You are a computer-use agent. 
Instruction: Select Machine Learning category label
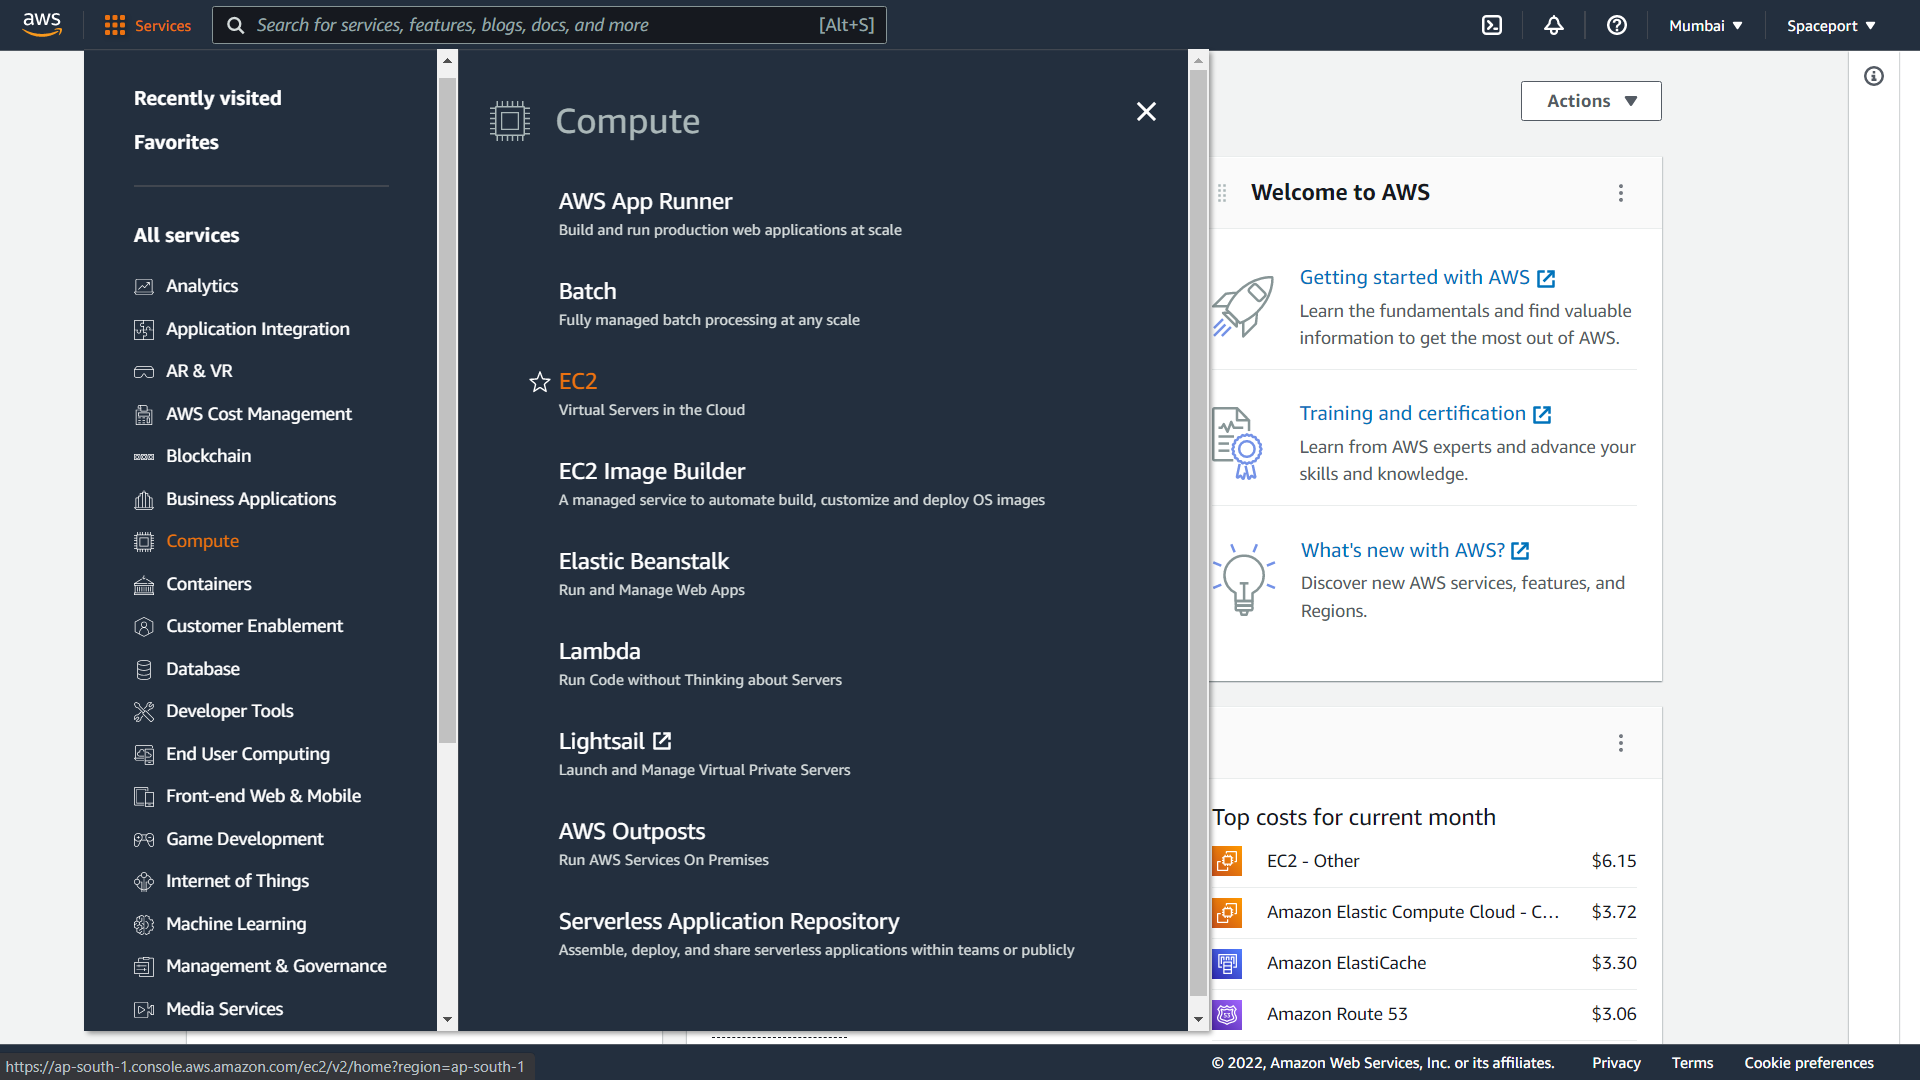(236, 924)
